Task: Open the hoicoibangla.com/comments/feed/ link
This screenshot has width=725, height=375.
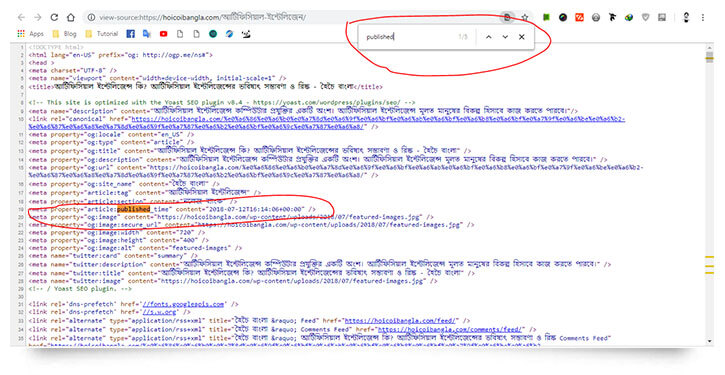Action: coord(450,329)
